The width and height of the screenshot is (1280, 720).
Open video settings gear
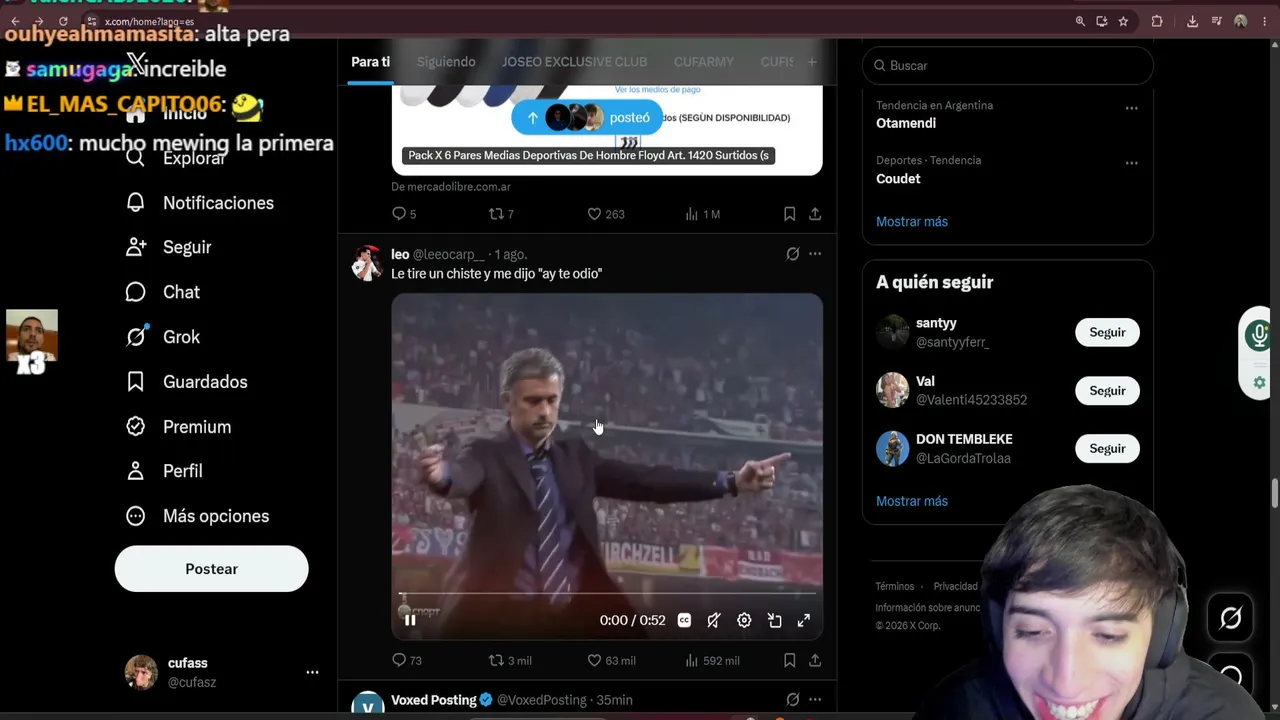tap(744, 620)
